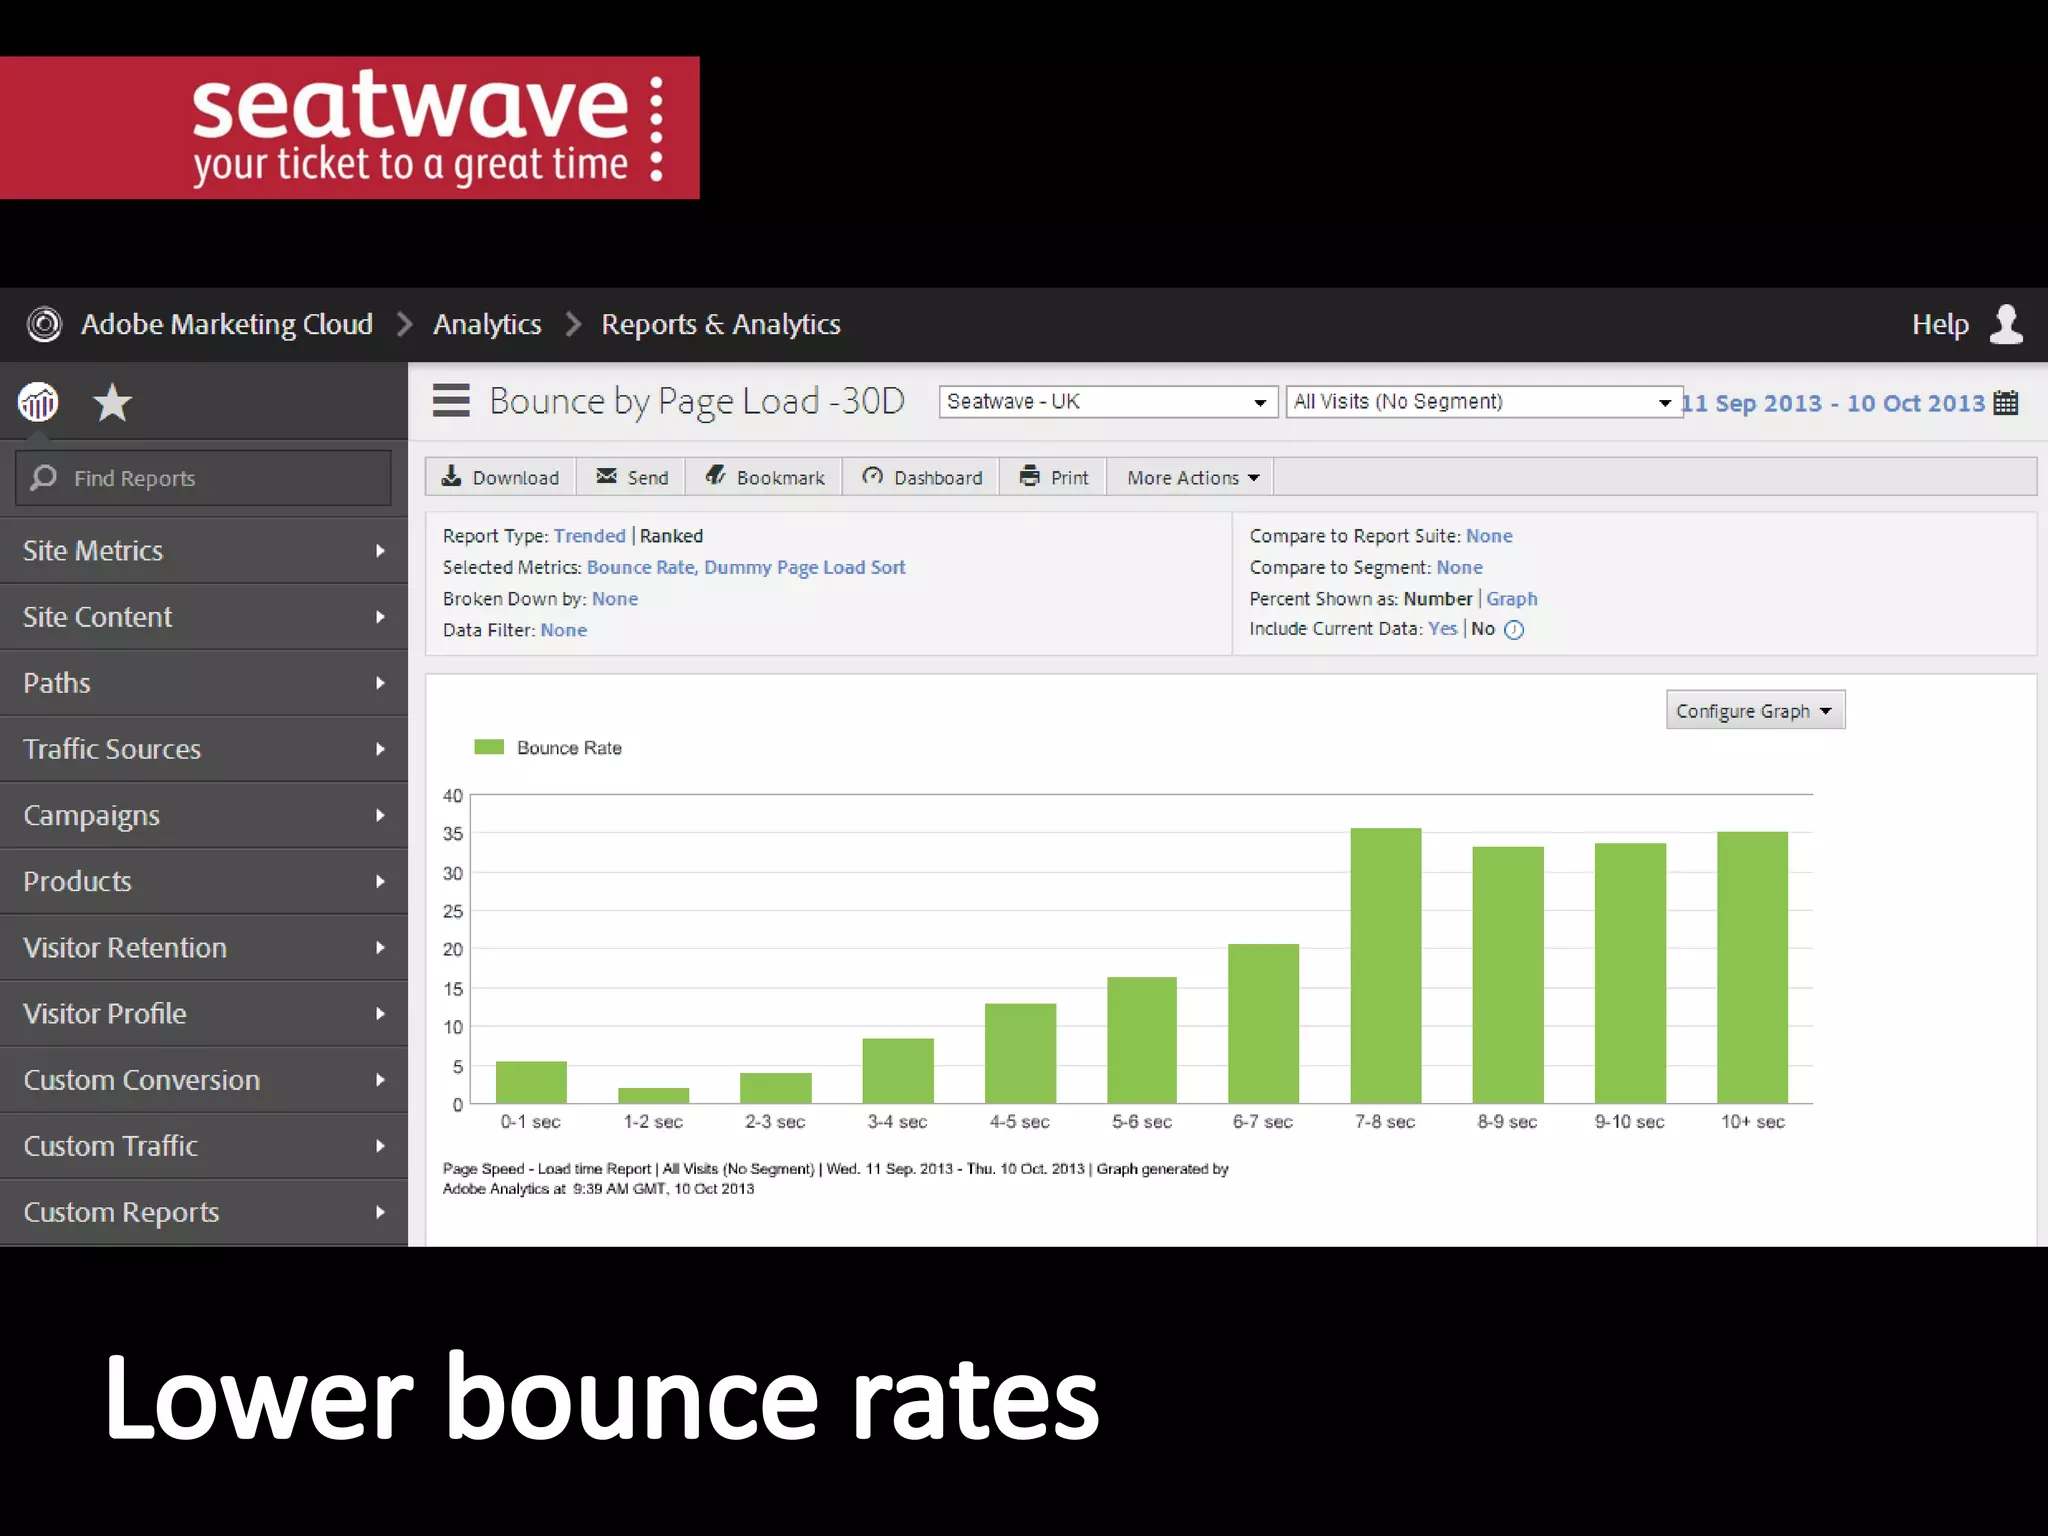
Task: Click the Download toolbar button
Action: (x=500, y=477)
